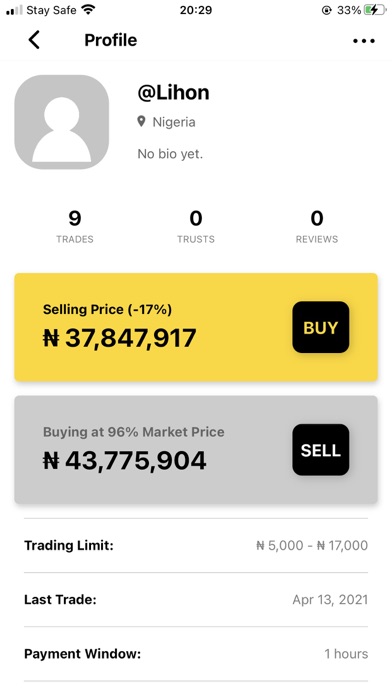The image size is (392, 696).
Task: Tap the Last Trade date row
Action: (x=196, y=600)
